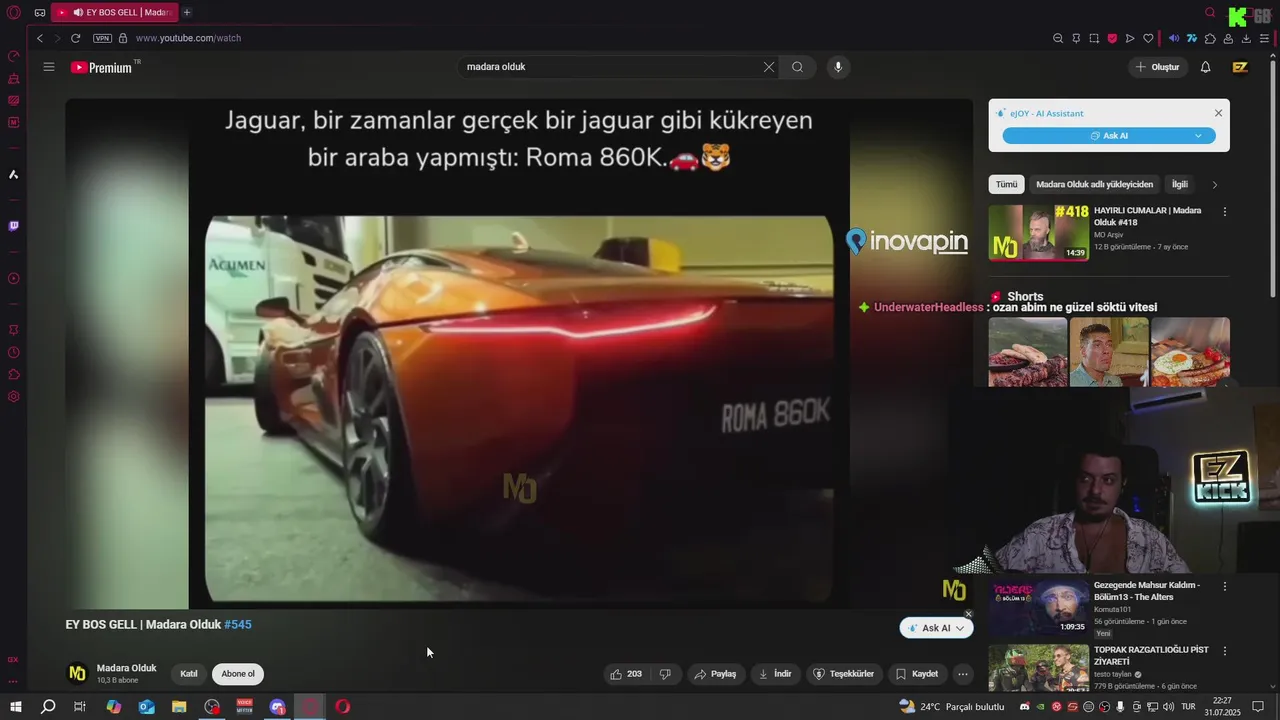
Task: Expand floating Ask AI button chevron
Action: pos(959,628)
